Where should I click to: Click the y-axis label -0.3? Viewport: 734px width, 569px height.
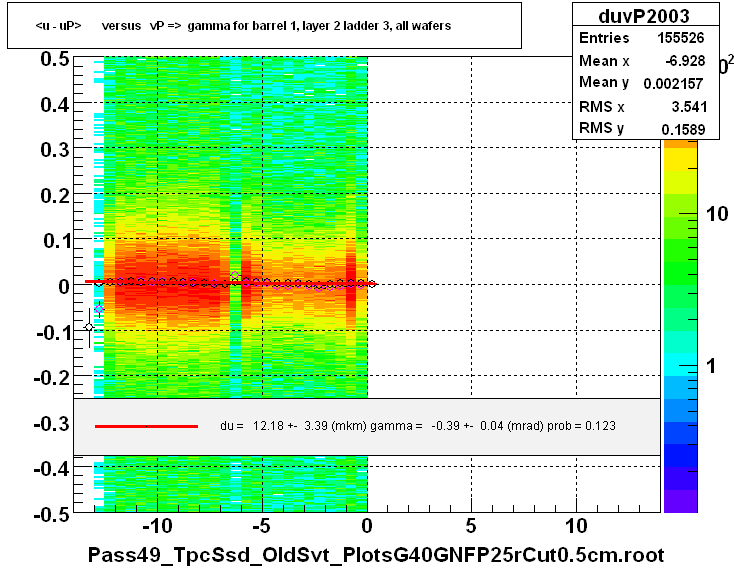pyautogui.click(x=51, y=424)
